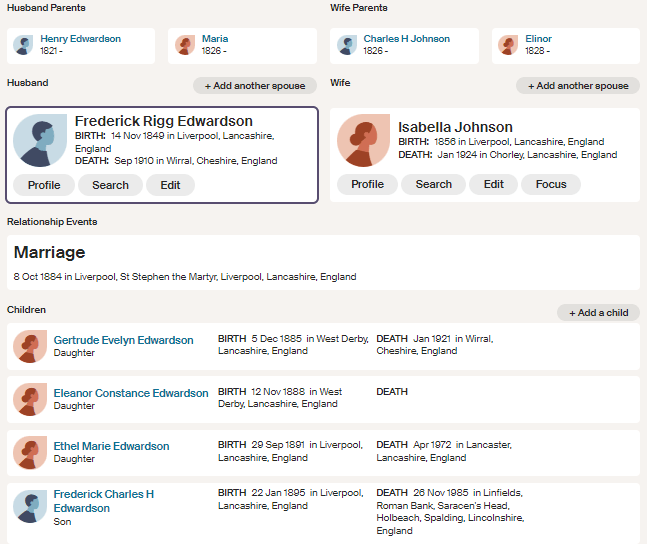This screenshot has height=544, width=647.
Task: Edit Frederick Rigg Edwardson's details
Action: pos(170,185)
